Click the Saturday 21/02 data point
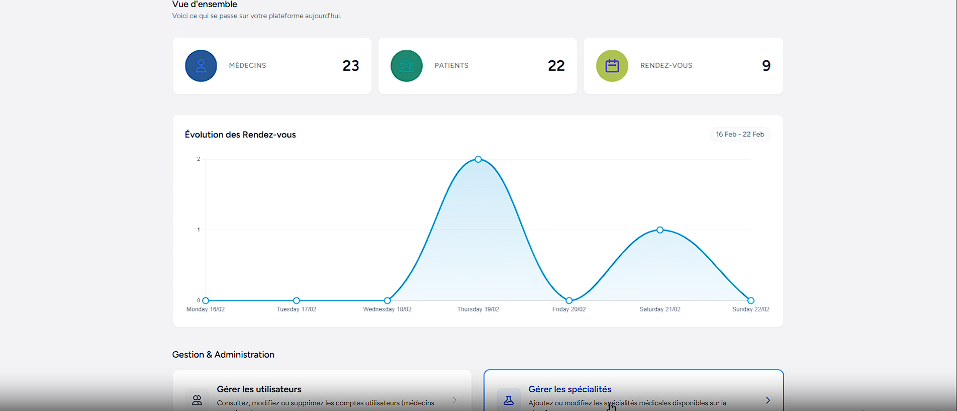 (x=660, y=230)
